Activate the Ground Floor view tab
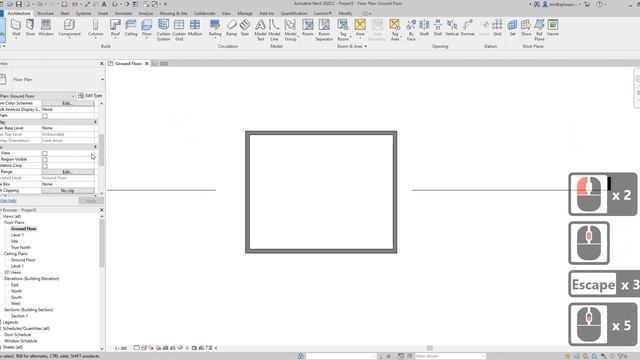Image resolution: width=640 pixels, height=360 pixels. click(128, 64)
